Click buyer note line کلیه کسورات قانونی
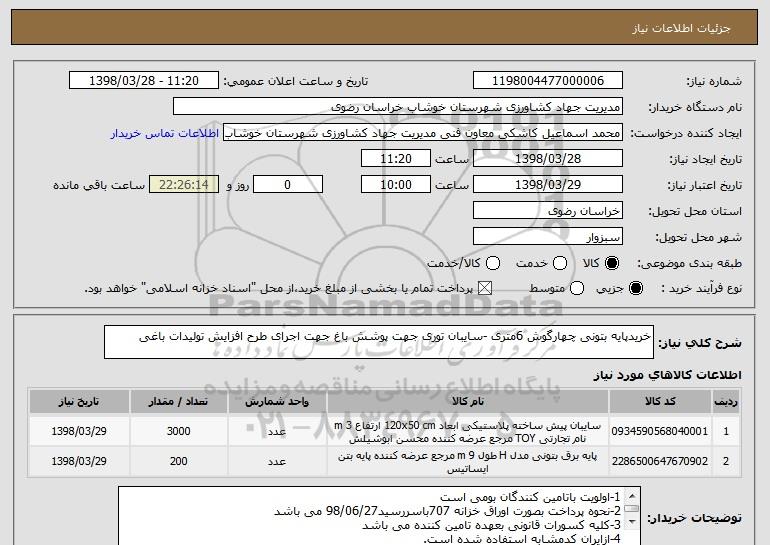The height and width of the screenshot is (545, 770). (x=491, y=525)
